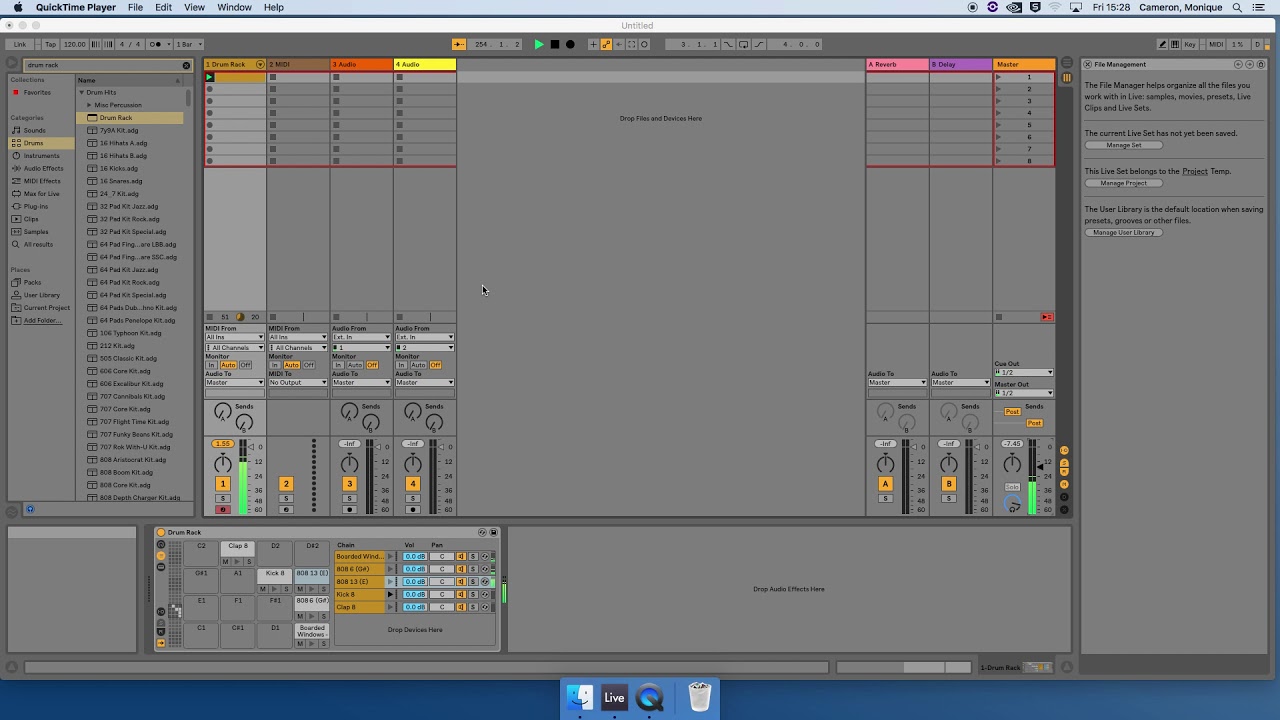Click Spotlight search in the menu bar
1280x720 pixels.
tap(1236, 7)
